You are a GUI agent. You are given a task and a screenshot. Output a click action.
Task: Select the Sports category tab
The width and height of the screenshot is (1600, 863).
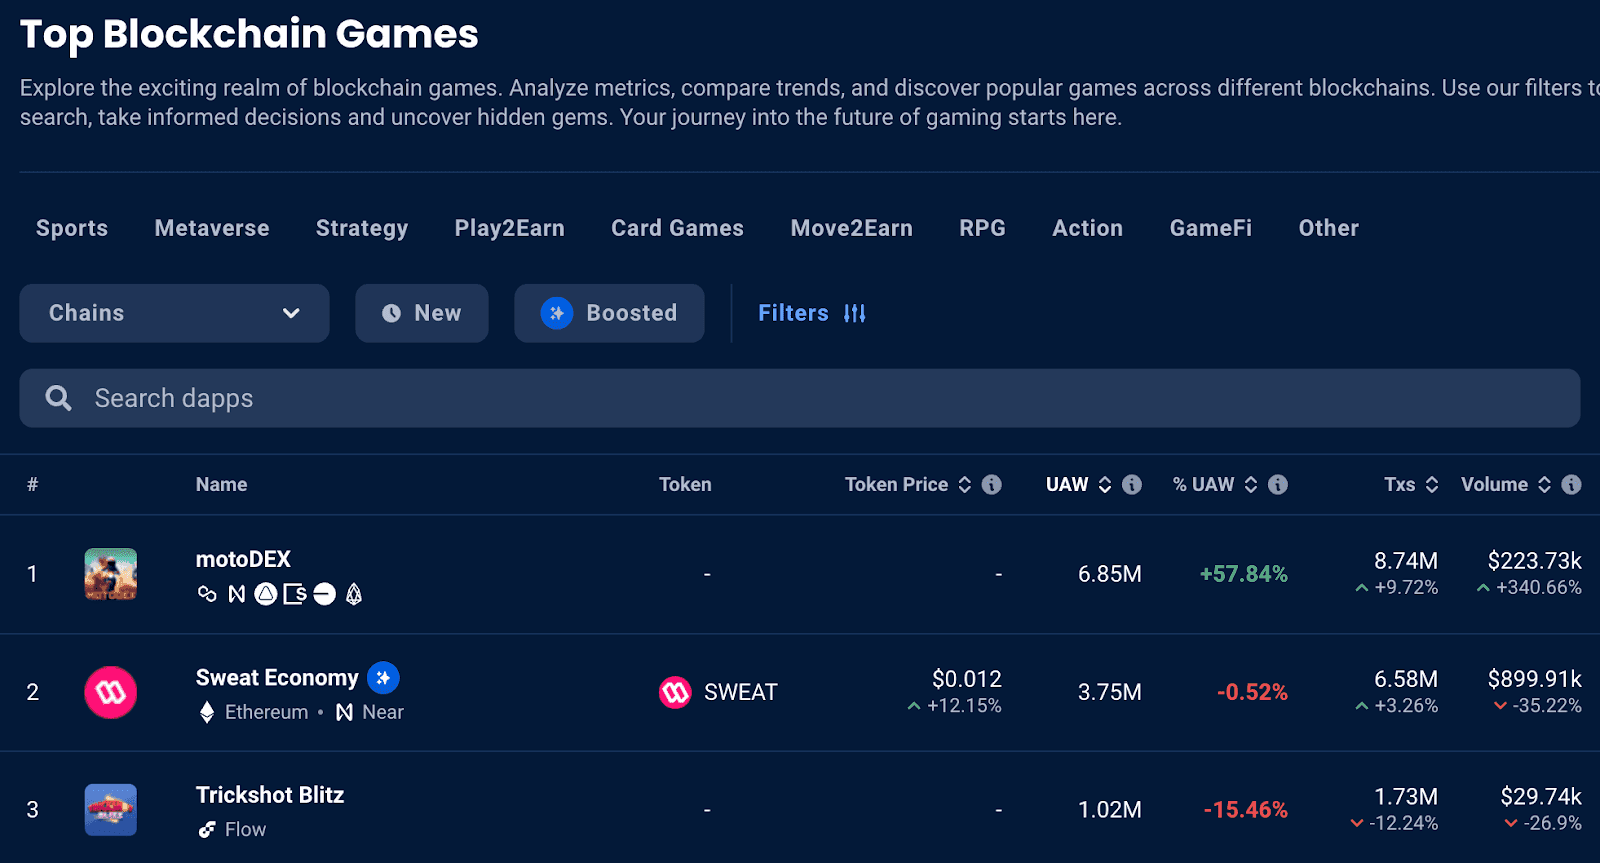click(72, 228)
